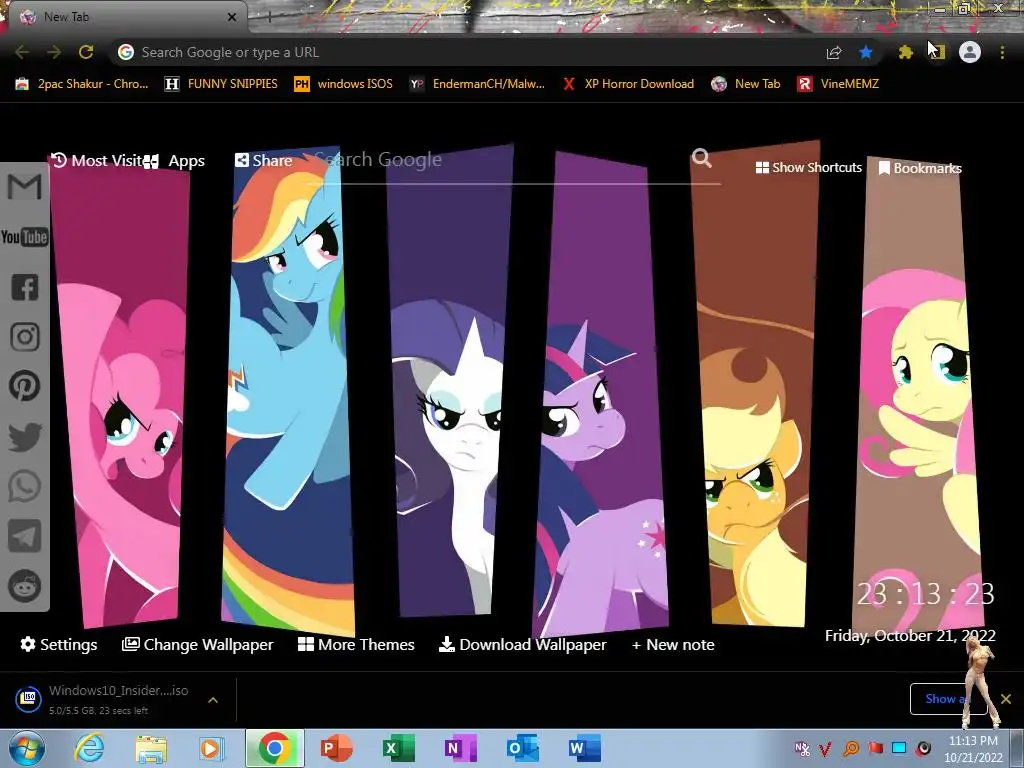The height and width of the screenshot is (768, 1024).
Task: Go back to previous page
Action: [x=22, y=52]
